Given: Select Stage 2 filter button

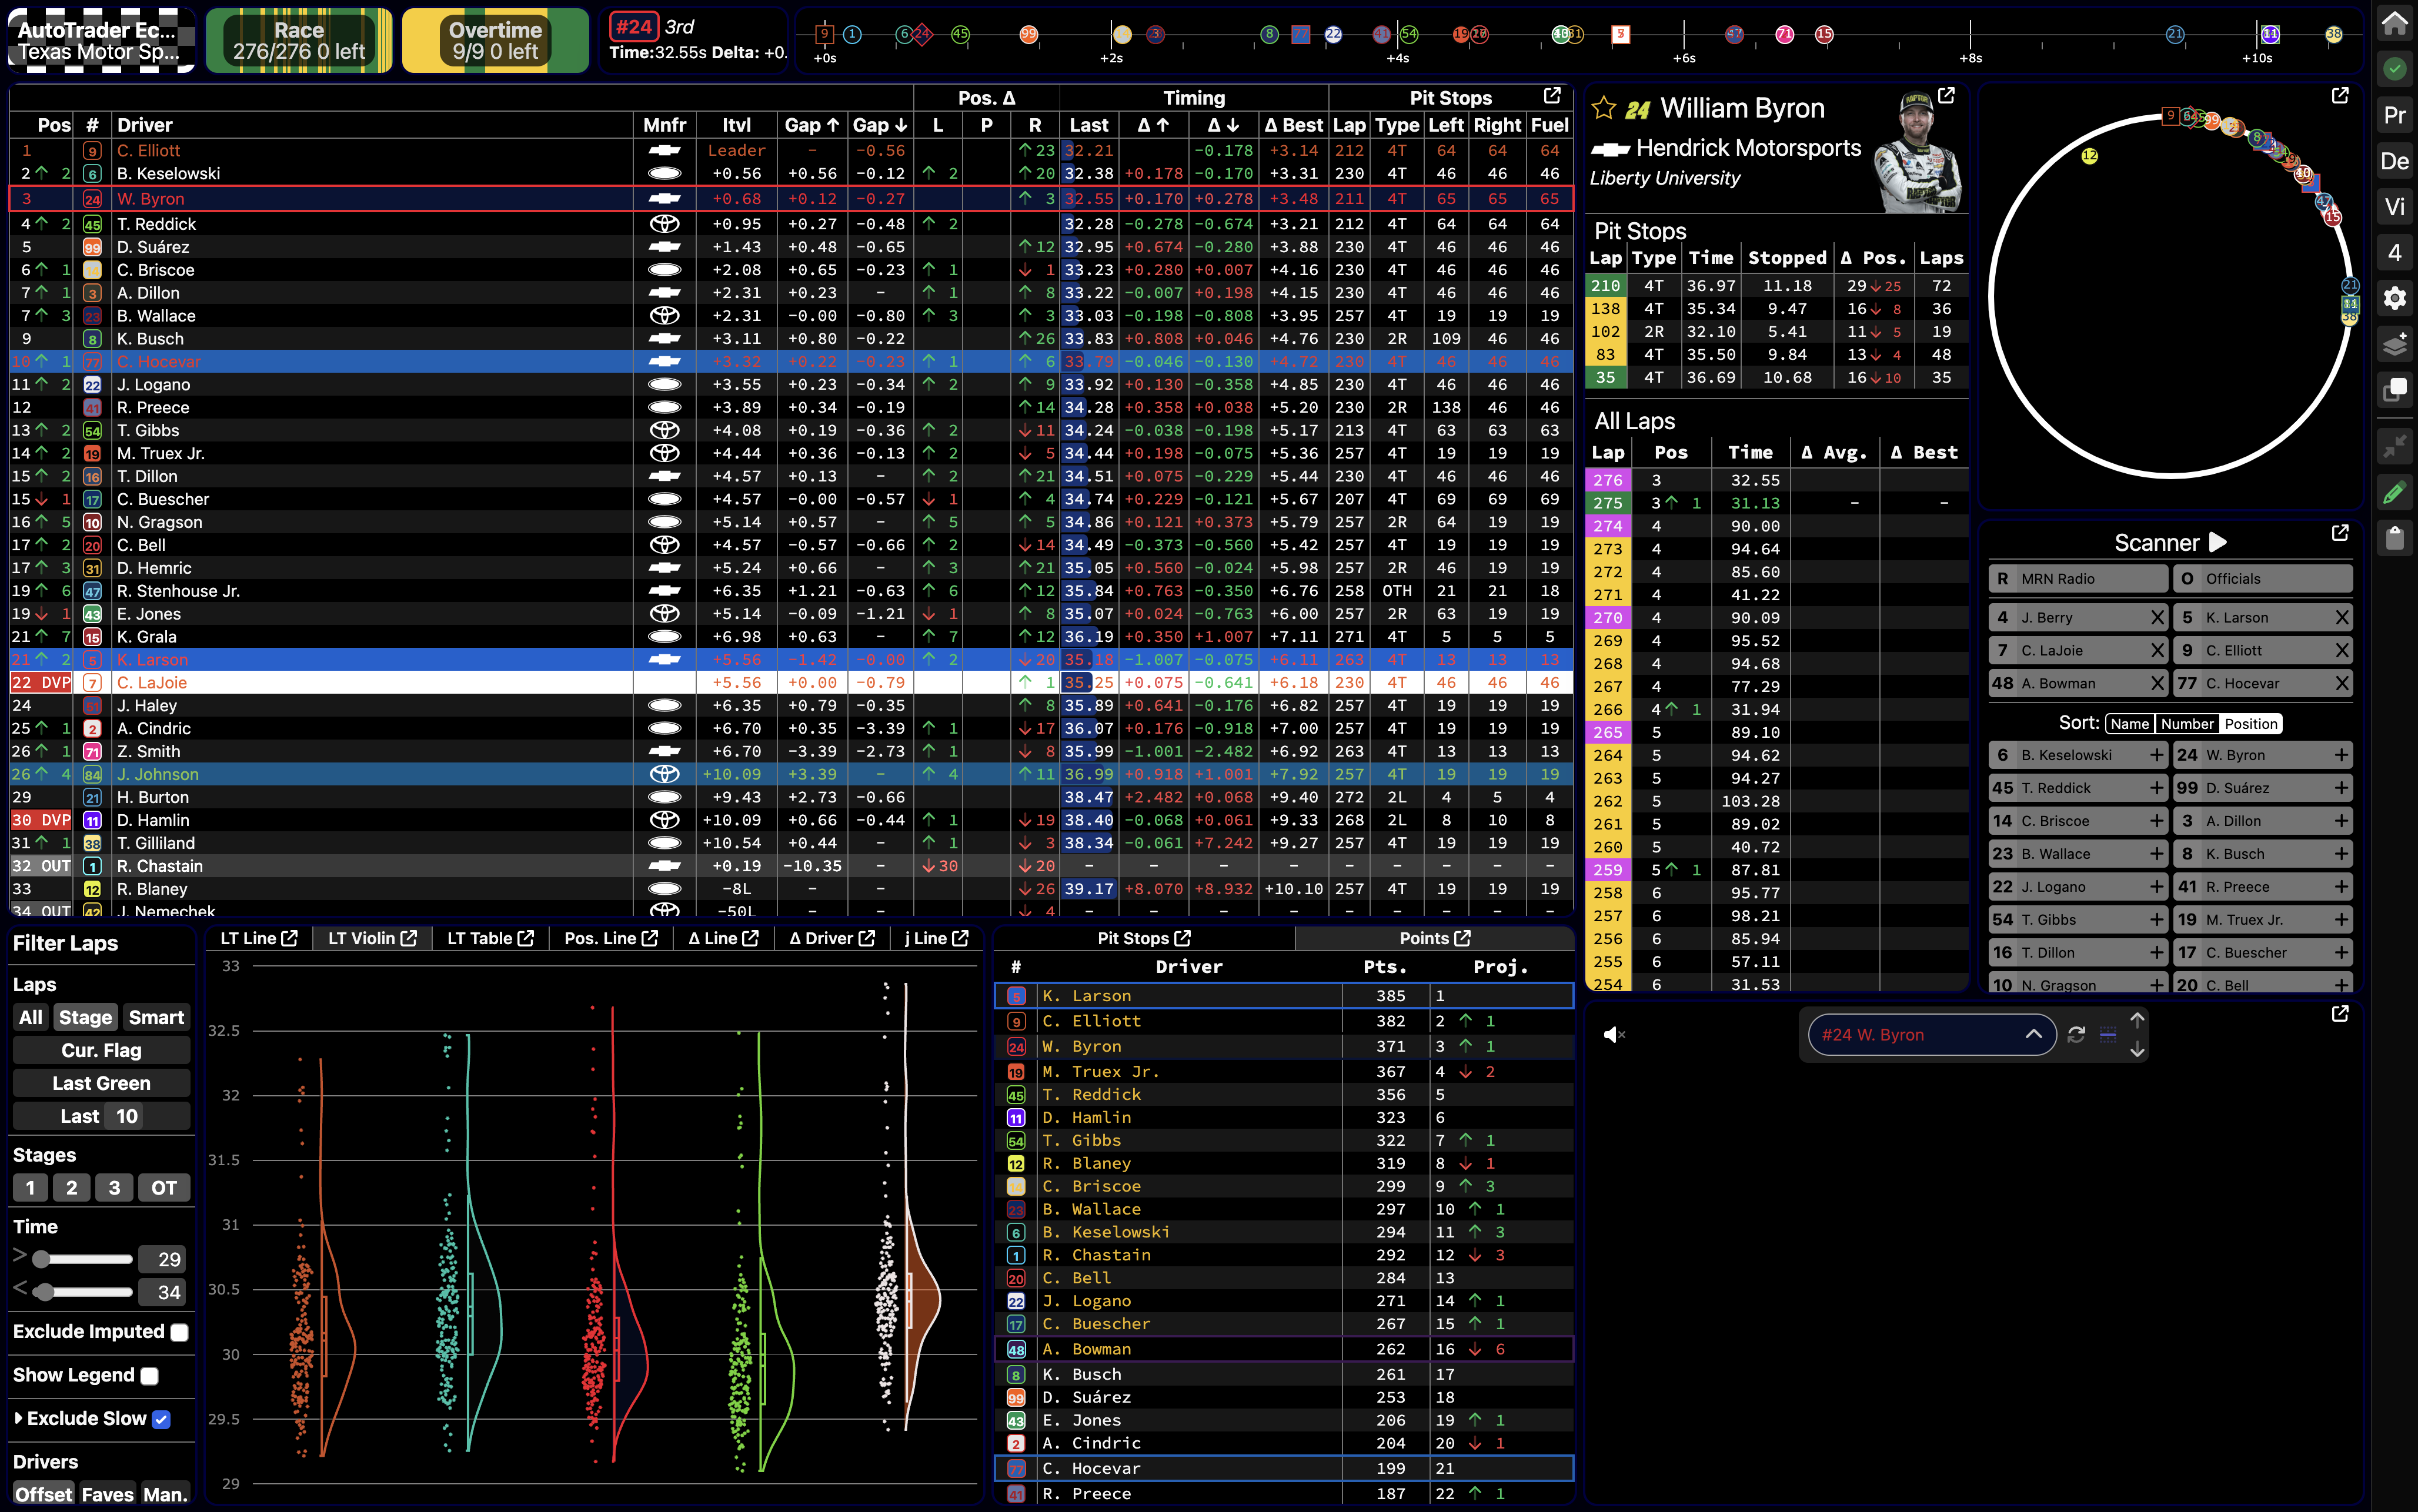Looking at the screenshot, I should 71,1188.
